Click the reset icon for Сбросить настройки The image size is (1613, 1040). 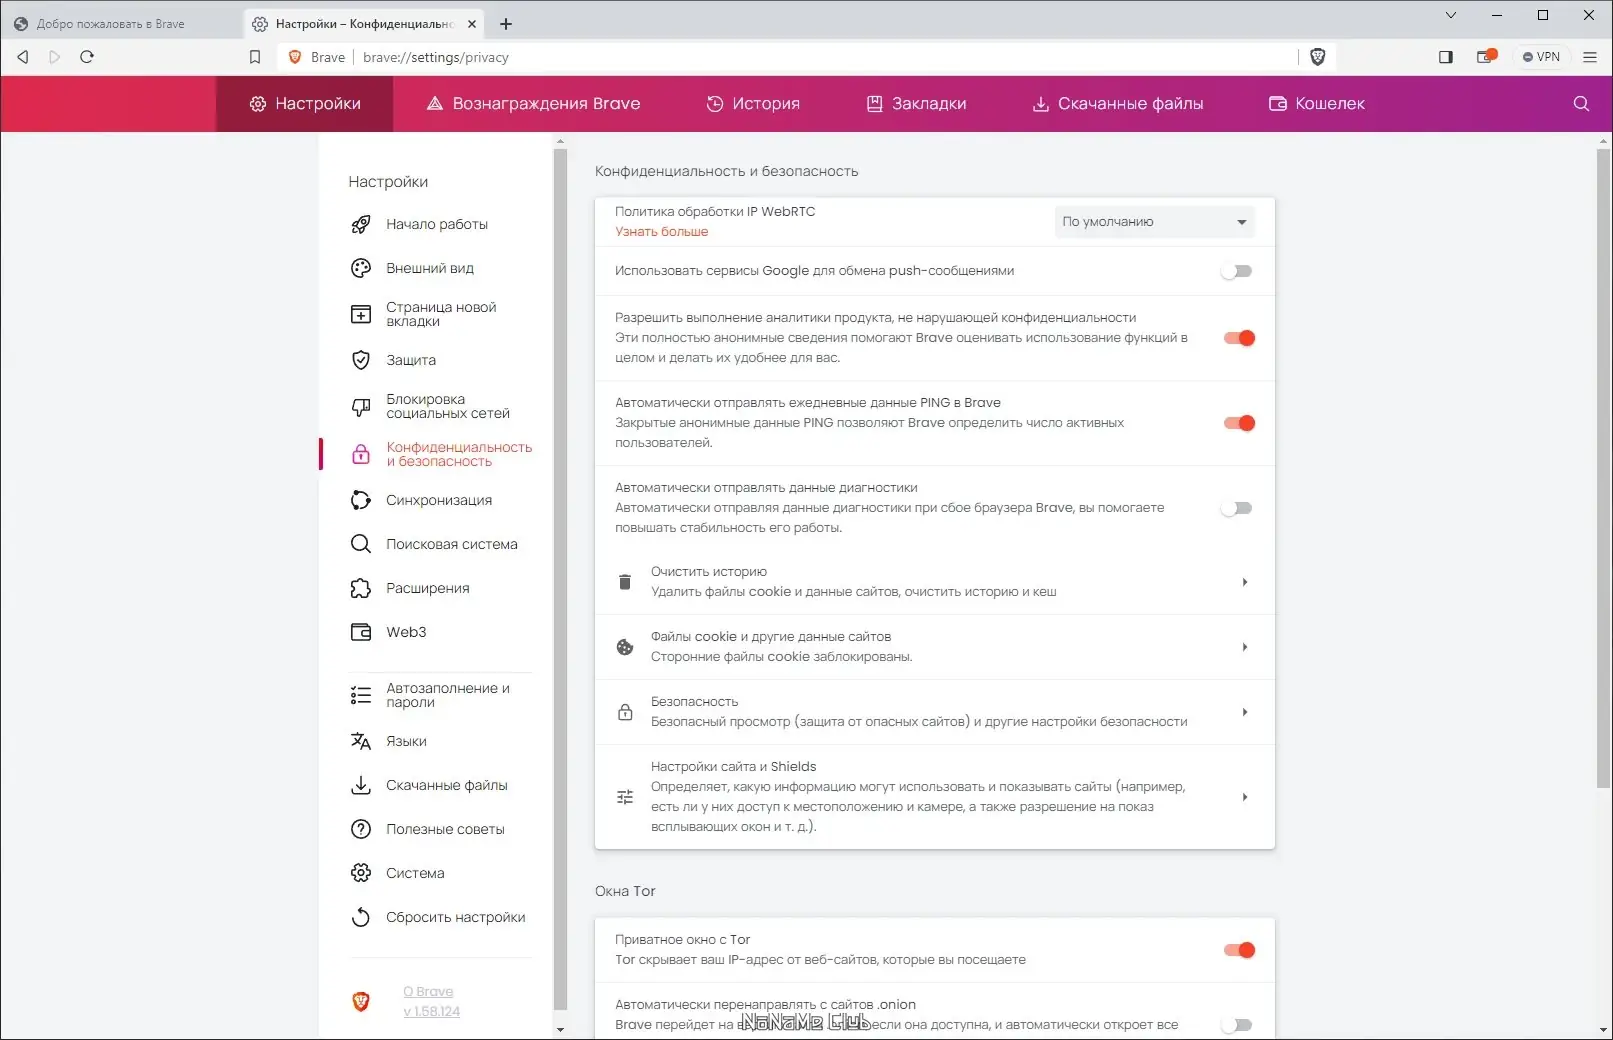pyautogui.click(x=361, y=917)
